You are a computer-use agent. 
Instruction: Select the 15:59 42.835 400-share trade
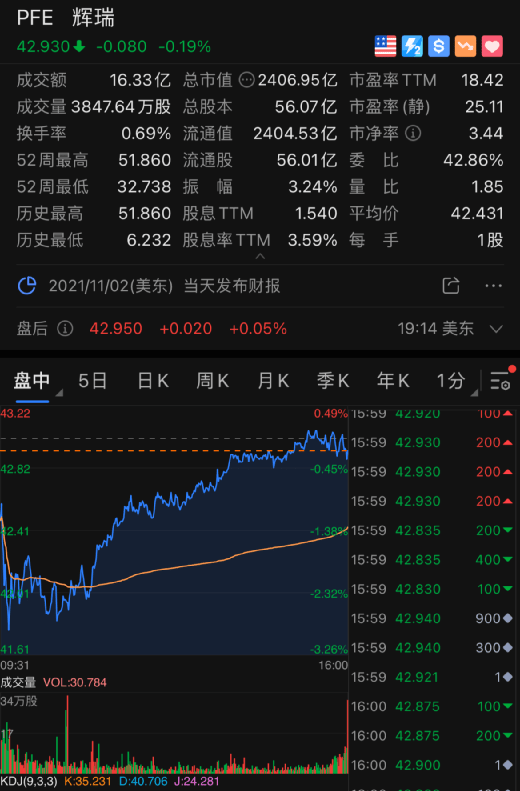pyautogui.click(x=433, y=559)
